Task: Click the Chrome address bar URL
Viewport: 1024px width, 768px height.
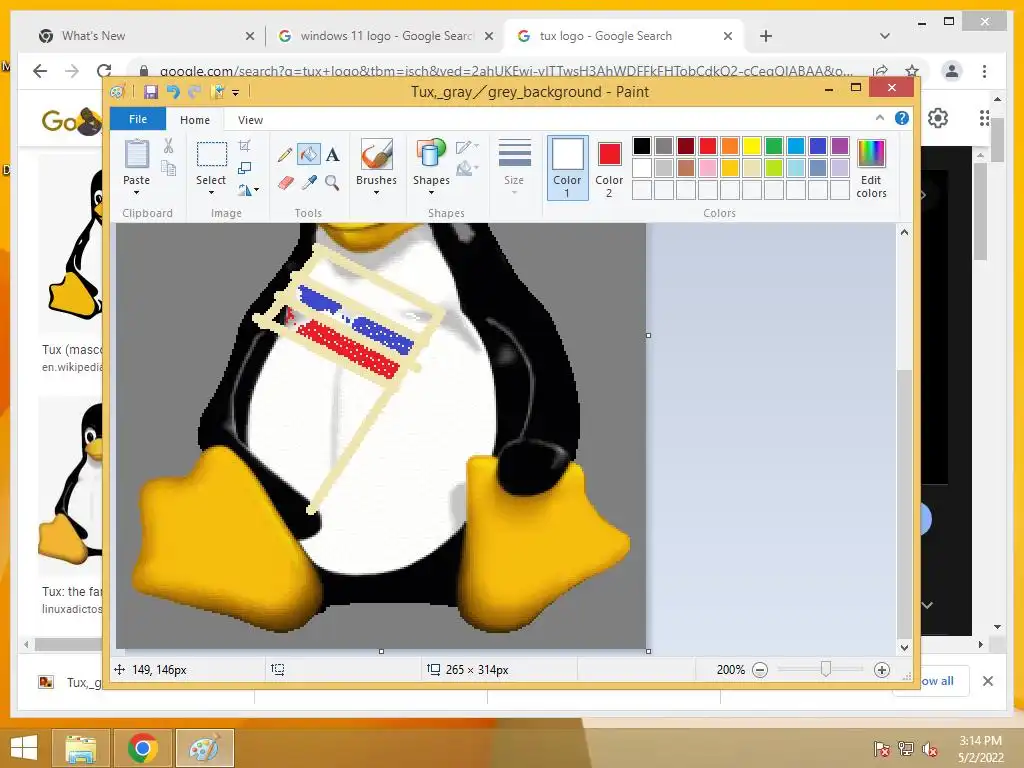Action: [x=506, y=71]
